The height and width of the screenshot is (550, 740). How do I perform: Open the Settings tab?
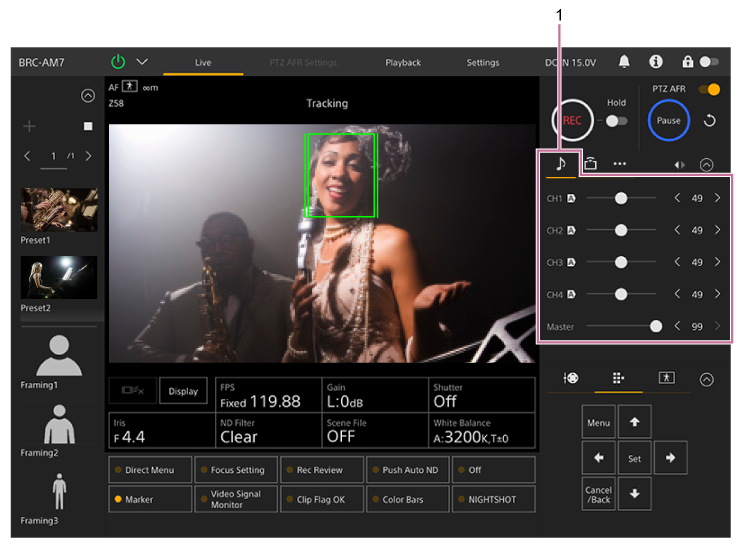point(483,62)
